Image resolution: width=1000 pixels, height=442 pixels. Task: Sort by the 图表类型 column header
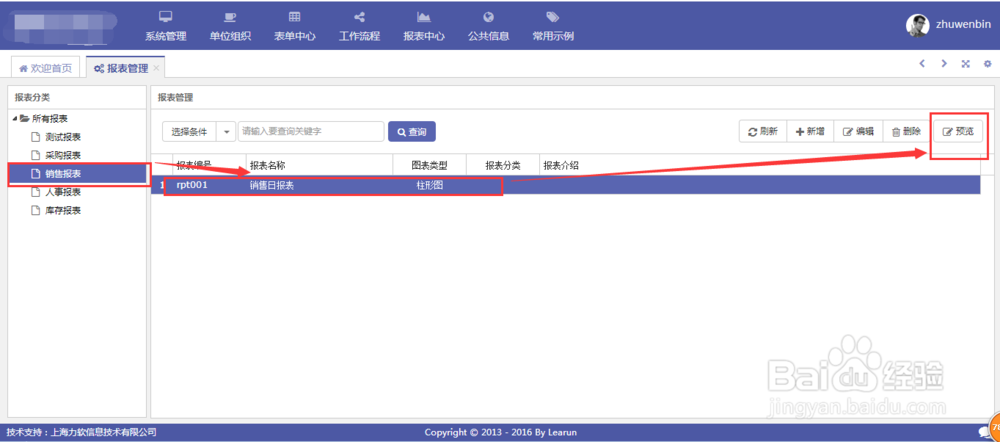(x=430, y=165)
